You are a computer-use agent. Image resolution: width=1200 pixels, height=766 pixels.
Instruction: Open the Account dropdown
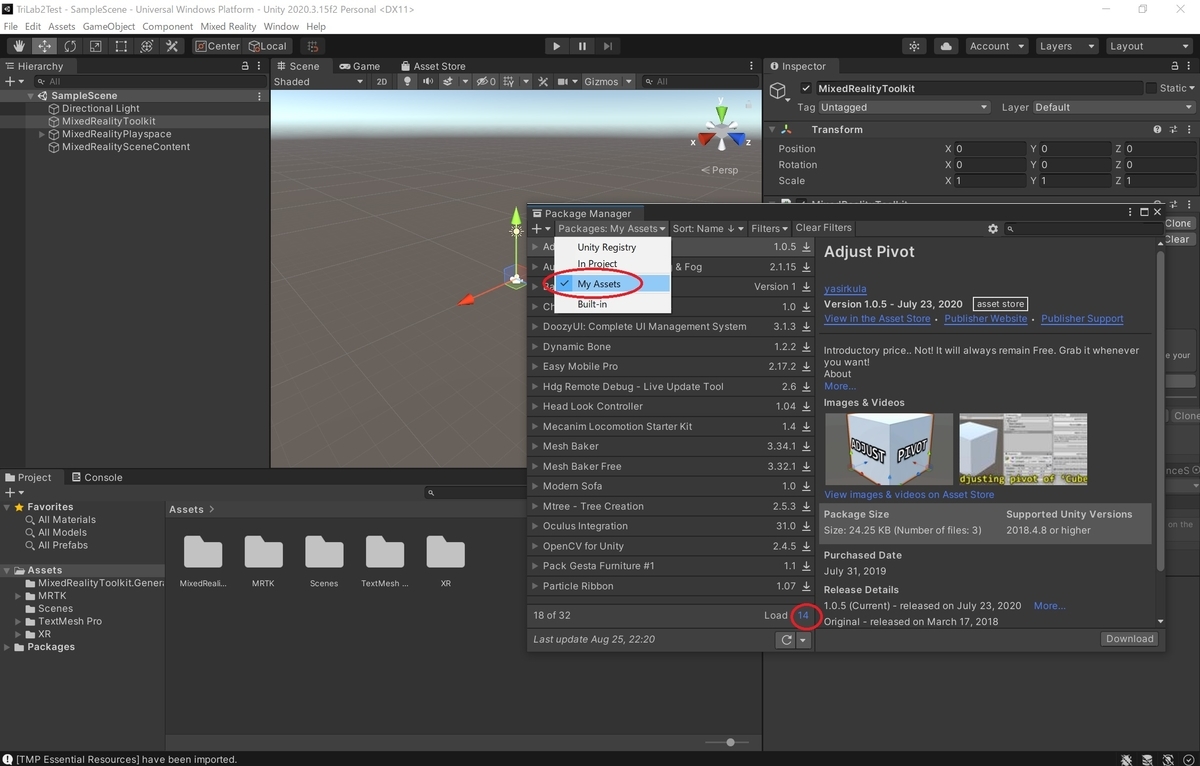[997, 46]
